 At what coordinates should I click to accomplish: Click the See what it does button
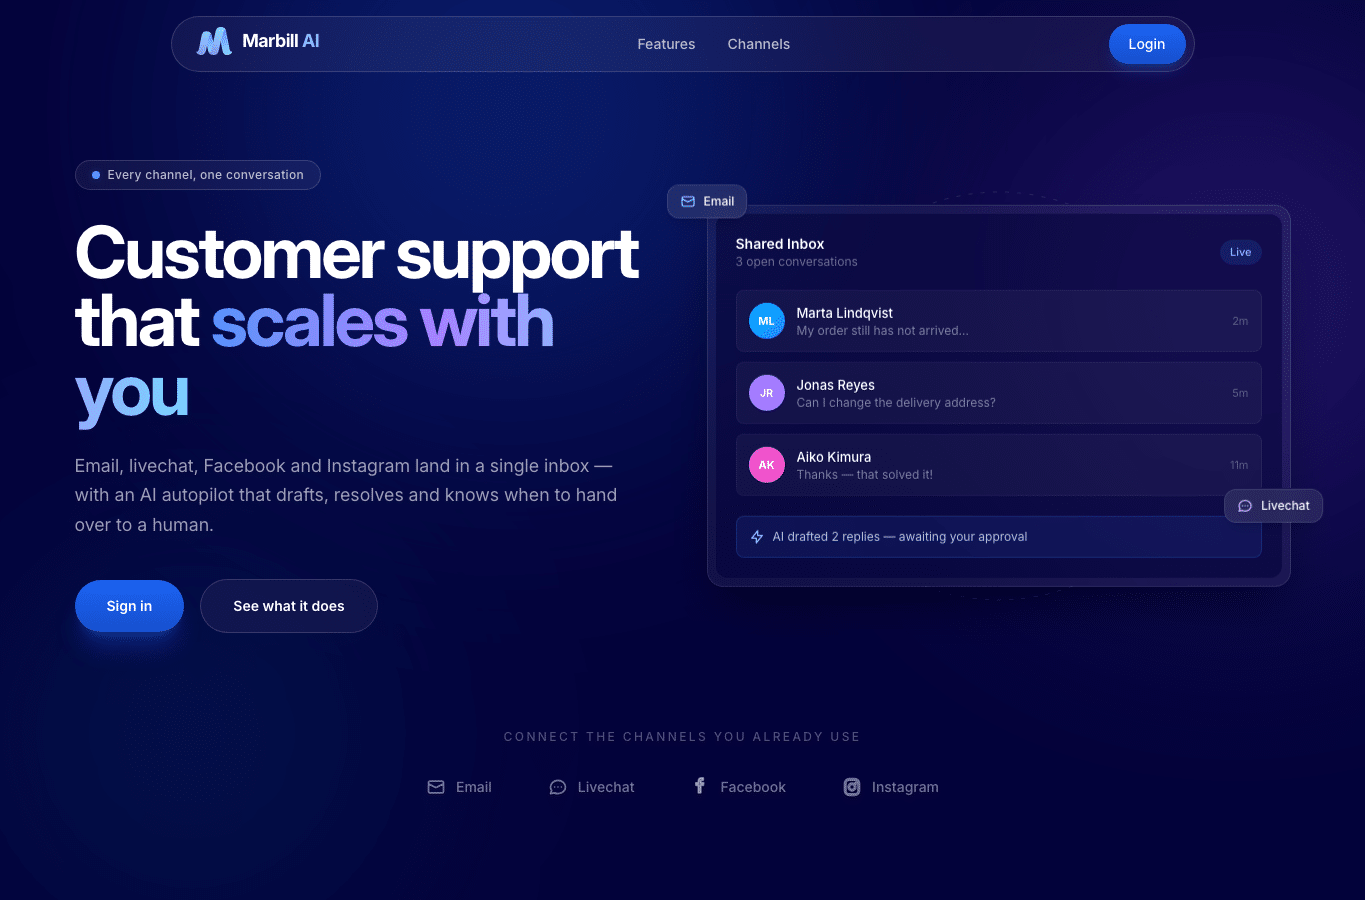click(x=289, y=606)
